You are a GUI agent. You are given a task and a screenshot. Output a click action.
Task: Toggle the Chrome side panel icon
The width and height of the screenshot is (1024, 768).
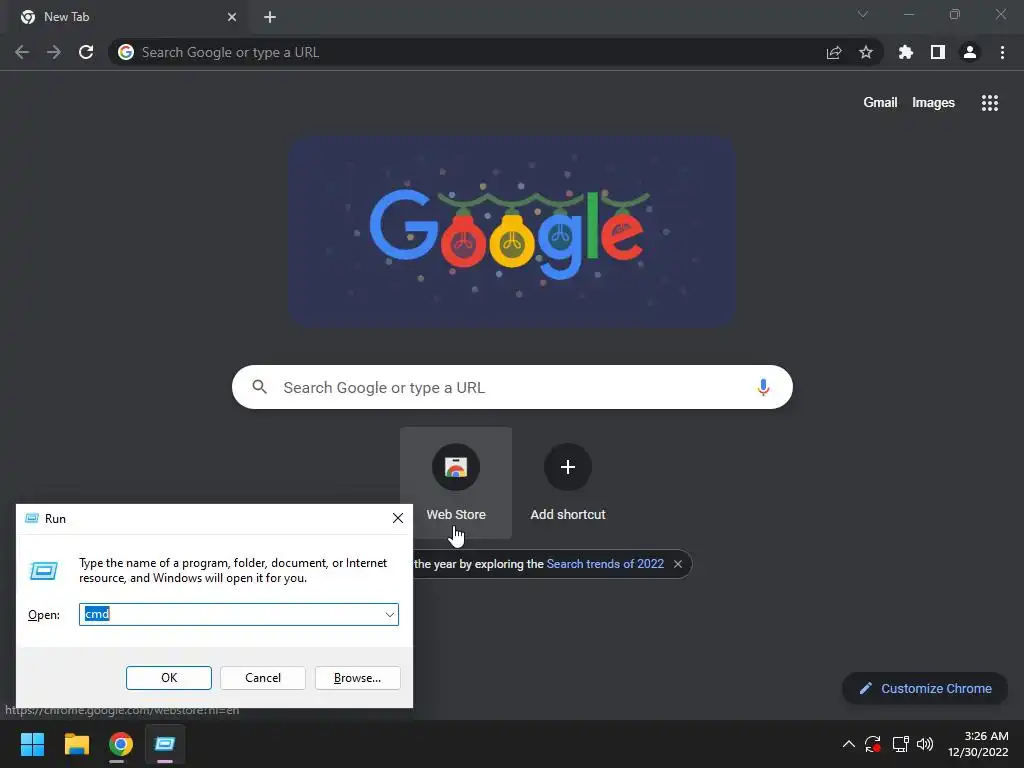(x=938, y=52)
